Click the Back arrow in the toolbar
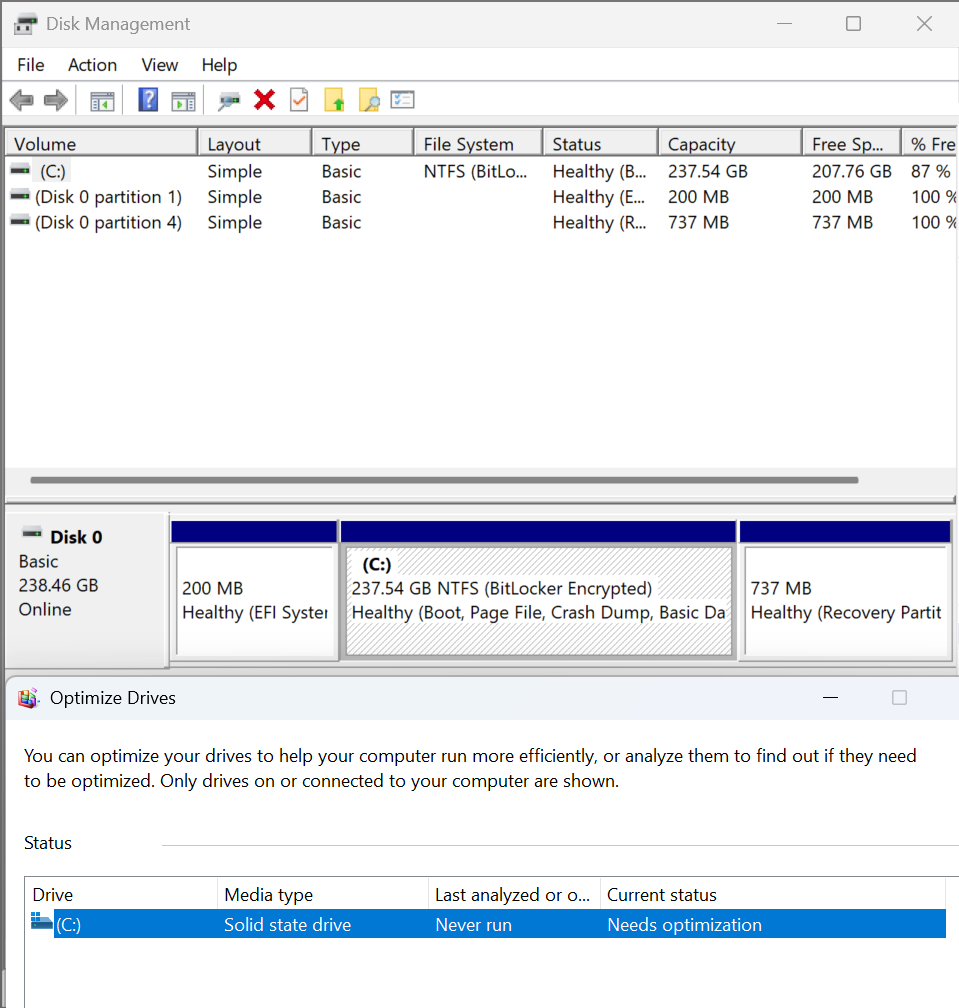 (22, 100)
